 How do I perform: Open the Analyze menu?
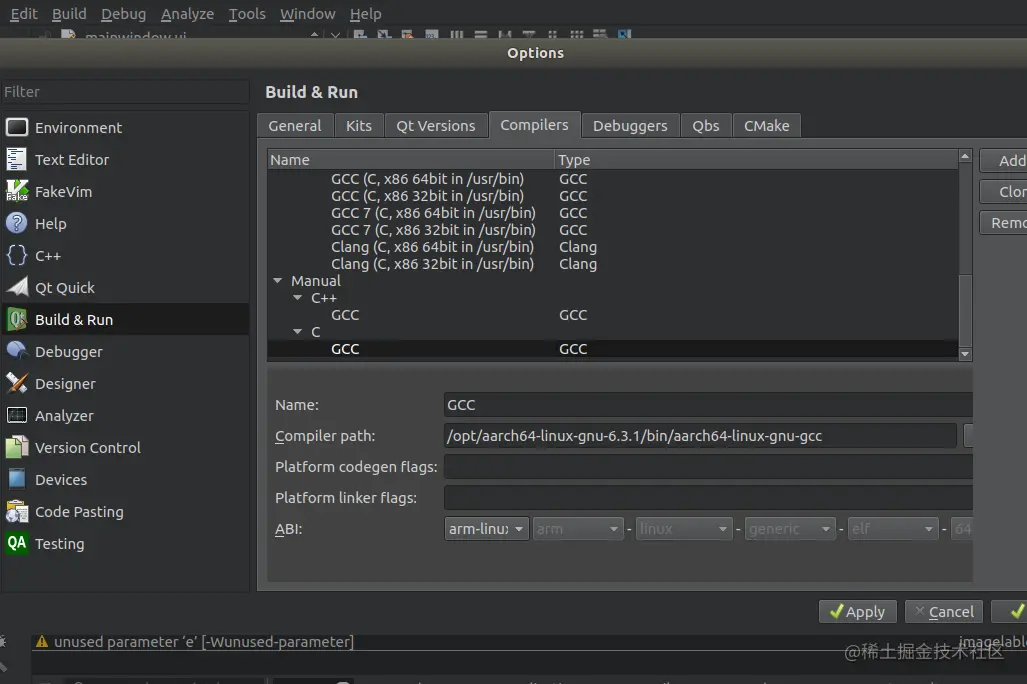187,14
